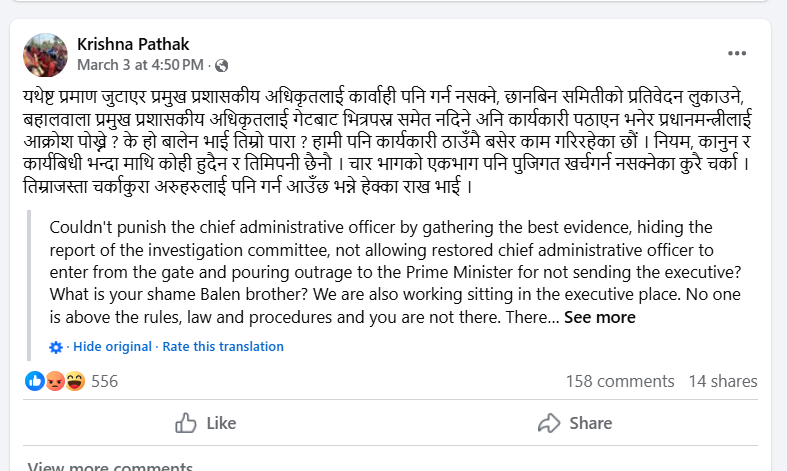Click the Nepali original post text

coord(390,141)
